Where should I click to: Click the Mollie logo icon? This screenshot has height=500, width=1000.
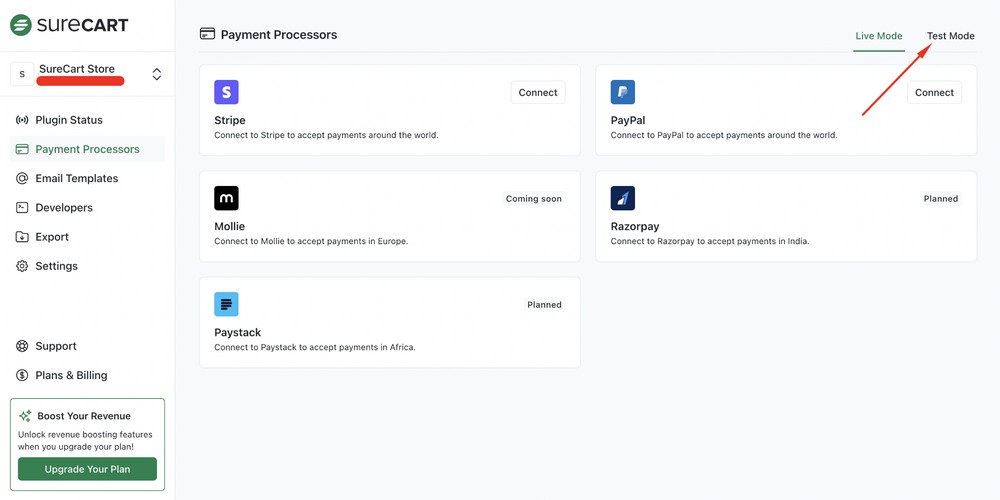(x=226, y=198)
